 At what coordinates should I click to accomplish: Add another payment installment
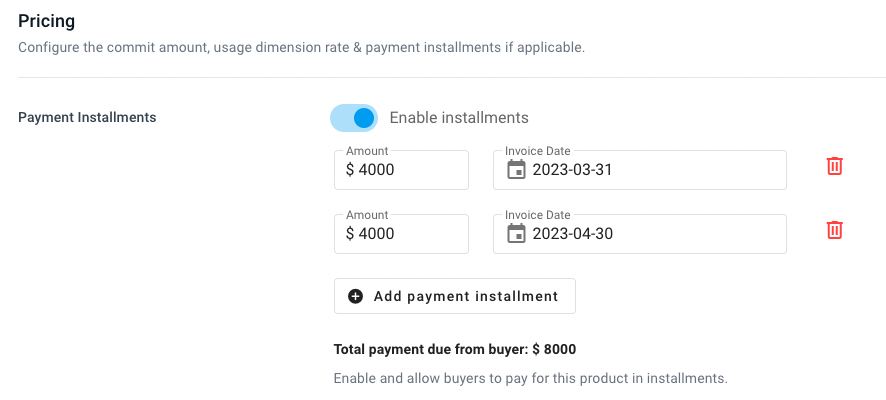(x=455, y=295)
